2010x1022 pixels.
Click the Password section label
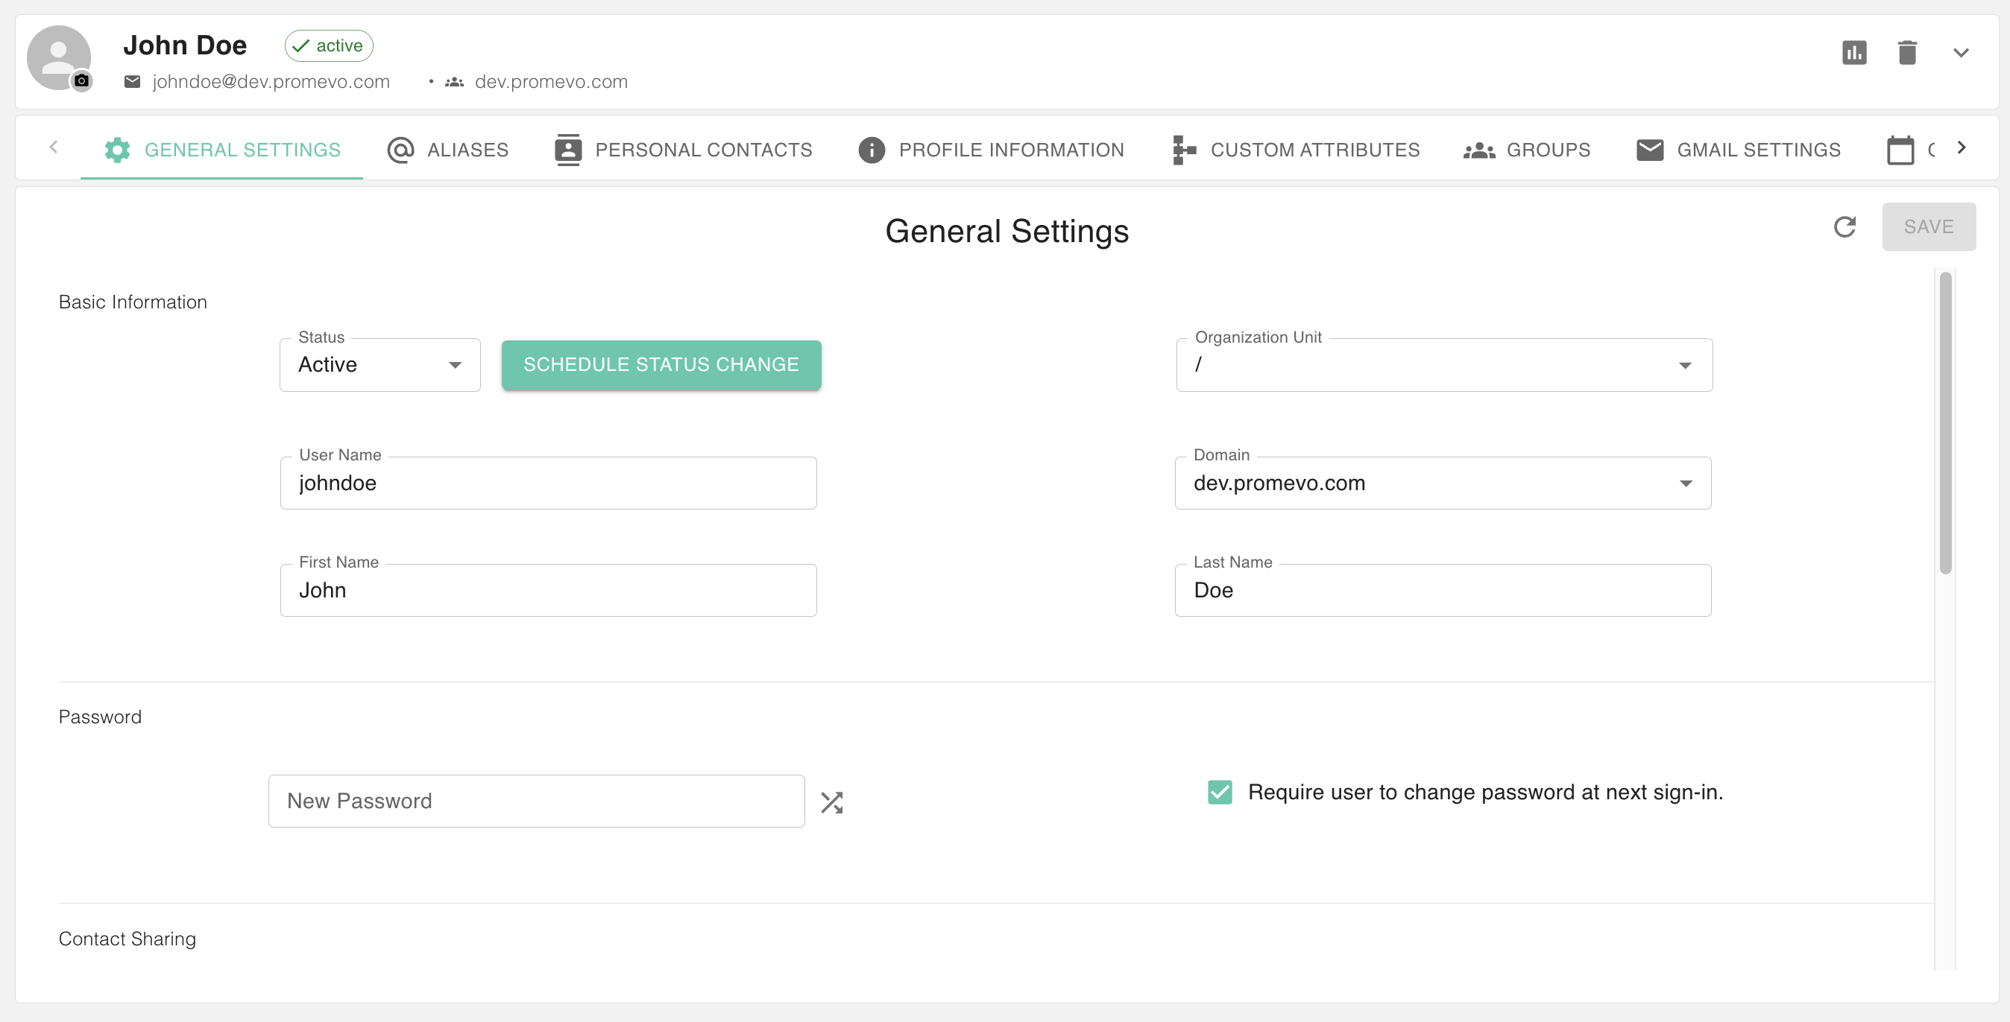100,717
